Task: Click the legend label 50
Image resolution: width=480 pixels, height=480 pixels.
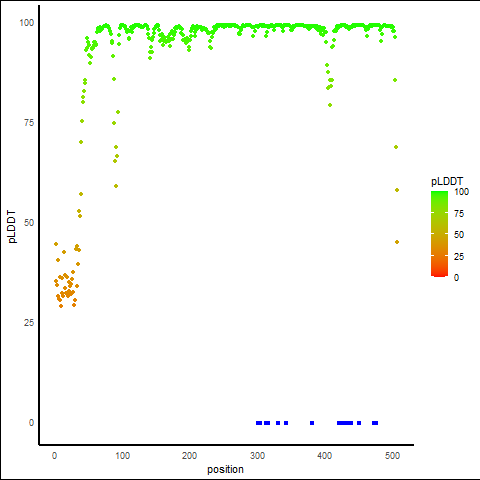Action: (x=459, y=235)
